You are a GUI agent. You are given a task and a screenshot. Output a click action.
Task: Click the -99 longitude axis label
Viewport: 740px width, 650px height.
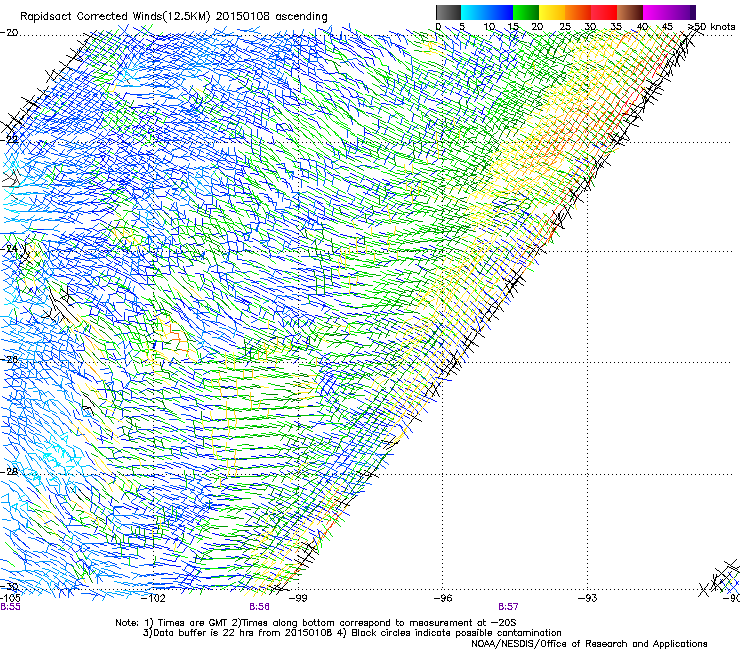tap(298, 598)
